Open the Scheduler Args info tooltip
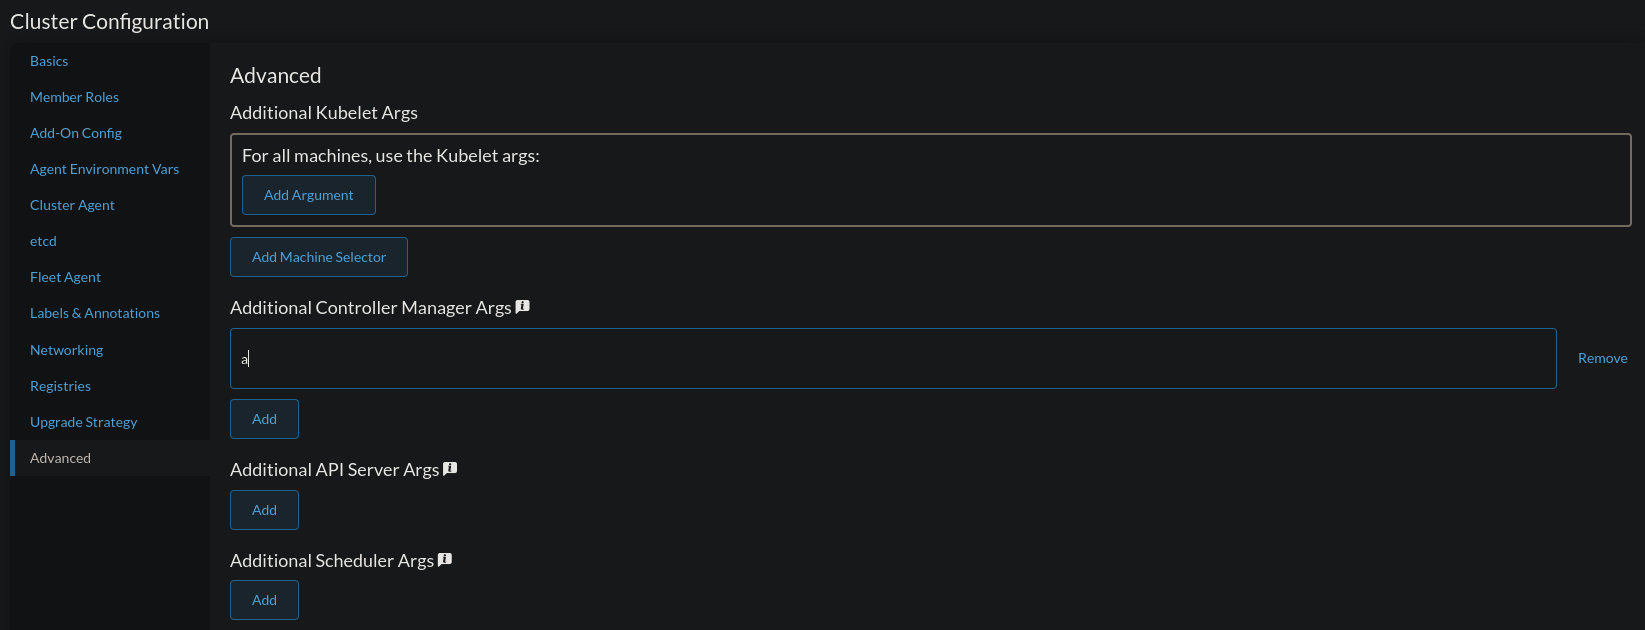This screenshot has height=630, width=1645. 445,559
